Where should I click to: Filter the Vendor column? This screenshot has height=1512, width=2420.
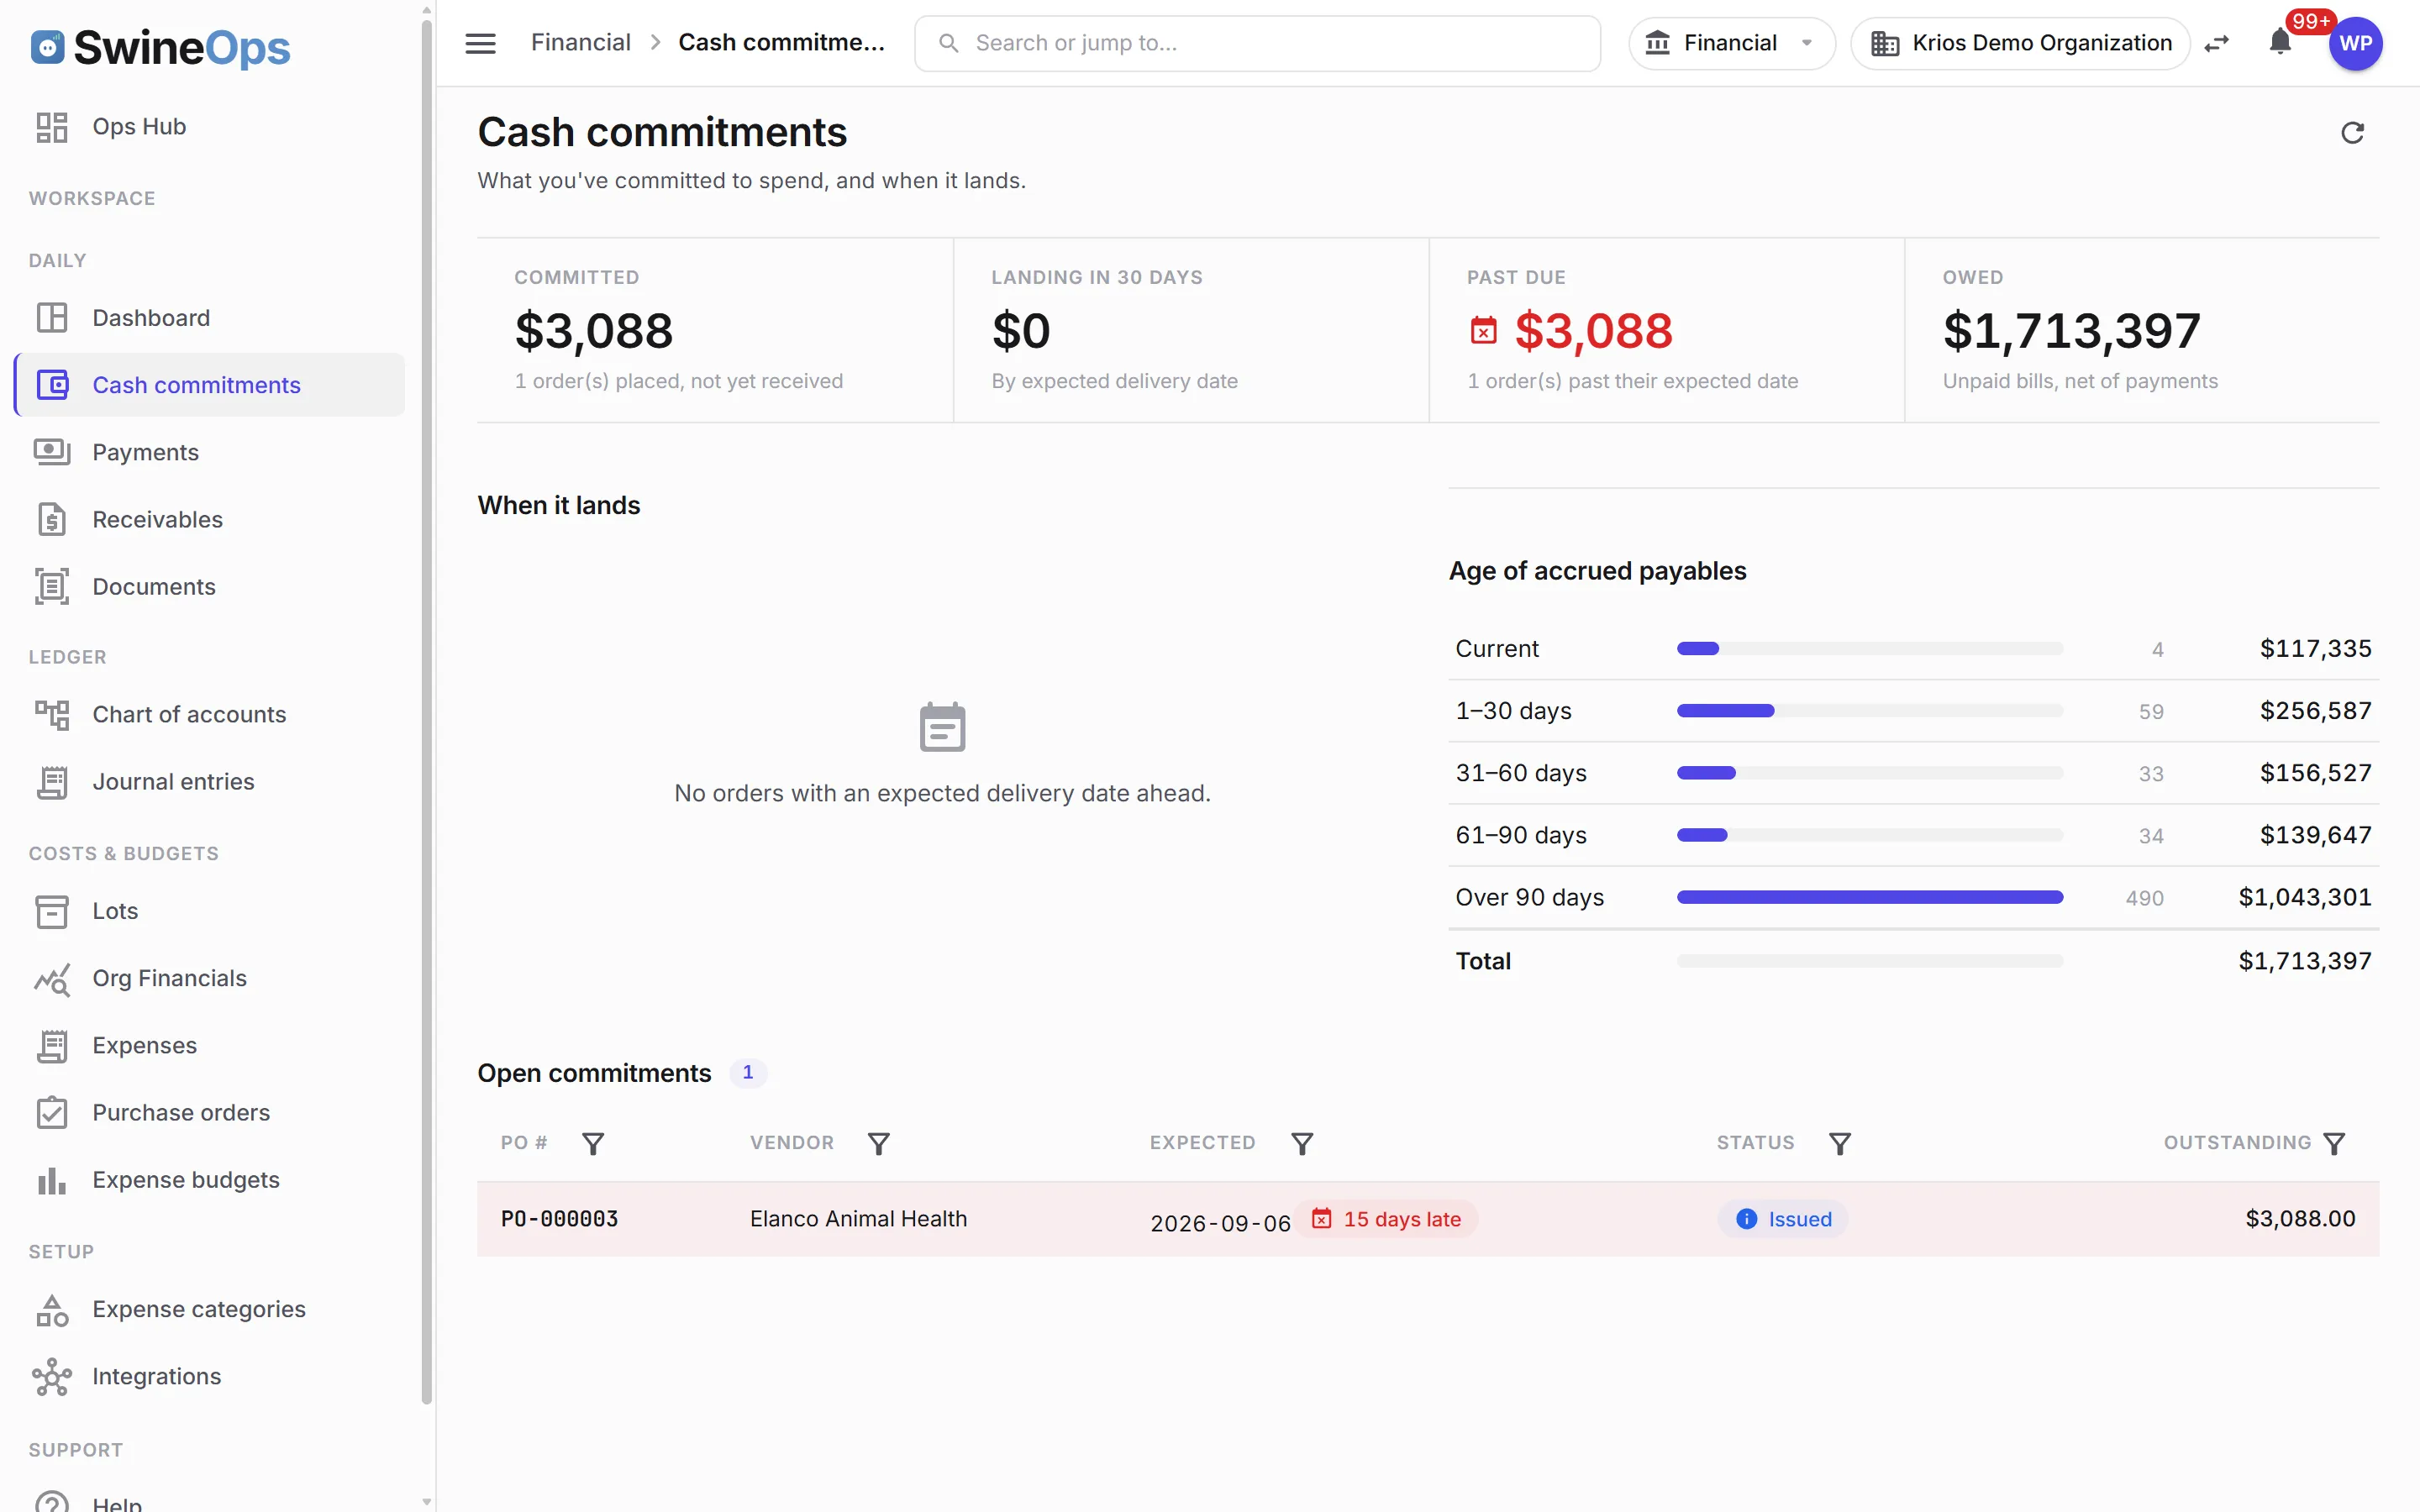coord(878,1143)
